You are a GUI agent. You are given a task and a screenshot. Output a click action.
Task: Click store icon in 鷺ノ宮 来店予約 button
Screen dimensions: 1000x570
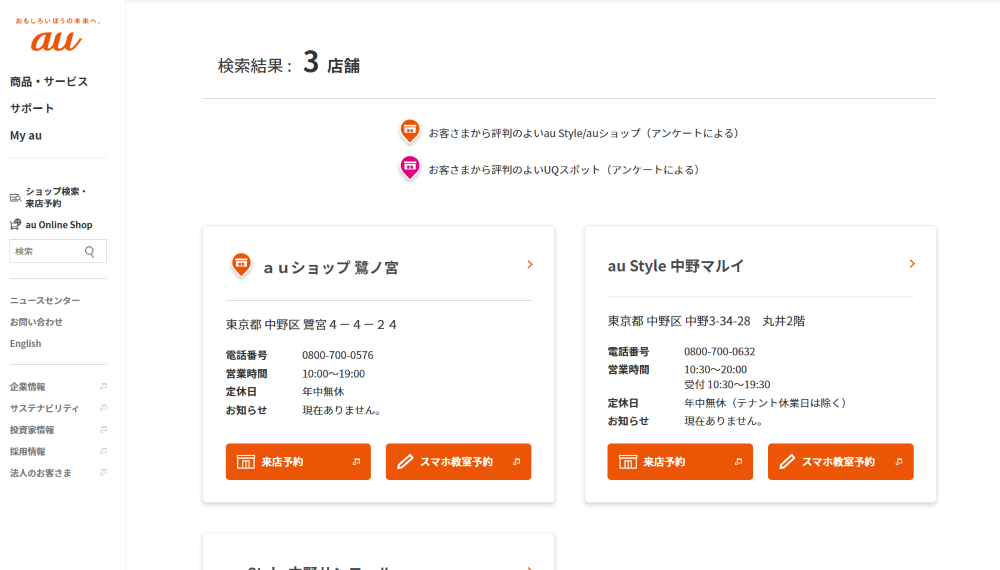point(246,462)
